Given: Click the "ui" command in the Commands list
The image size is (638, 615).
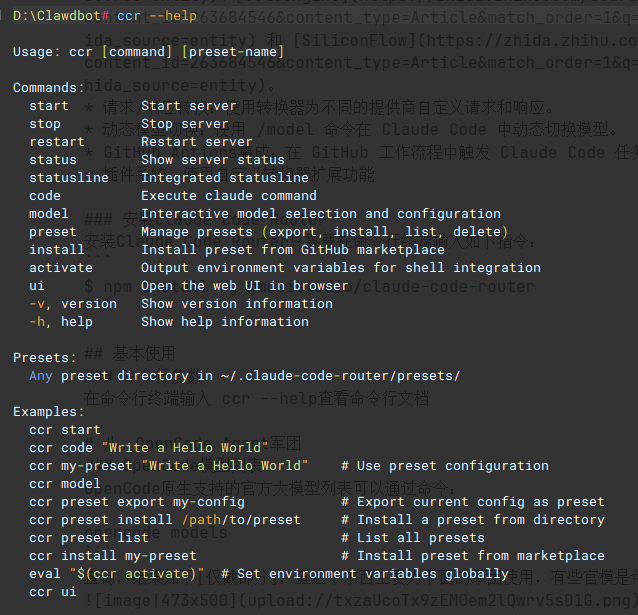Looking at the screenshot, I should (x=37, y=286).
